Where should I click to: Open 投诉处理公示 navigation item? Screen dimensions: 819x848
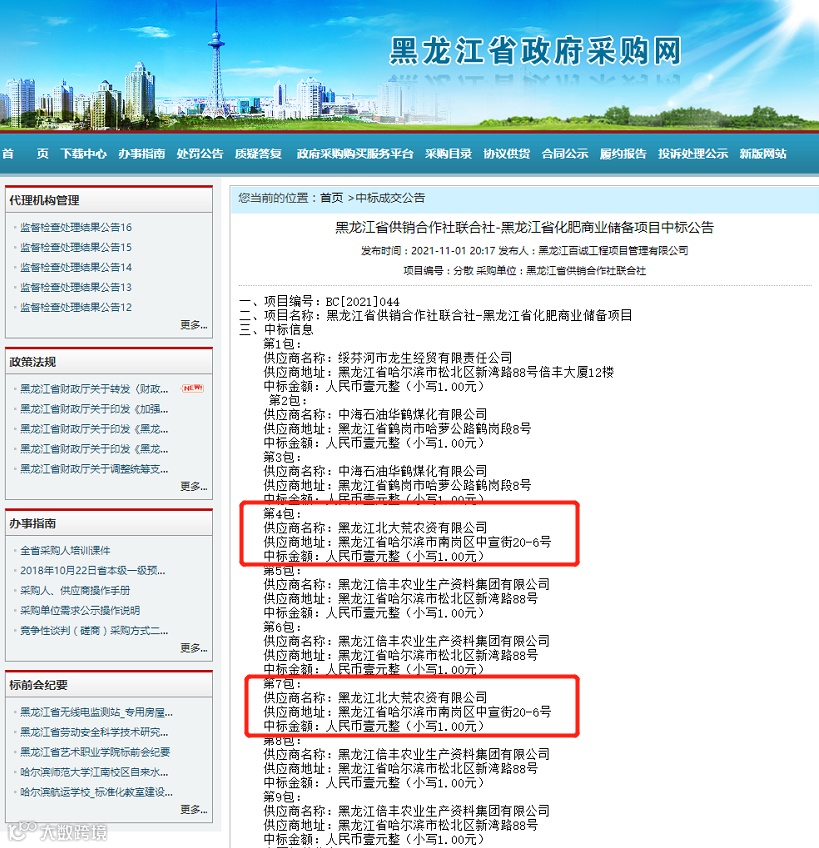[693, 154]
